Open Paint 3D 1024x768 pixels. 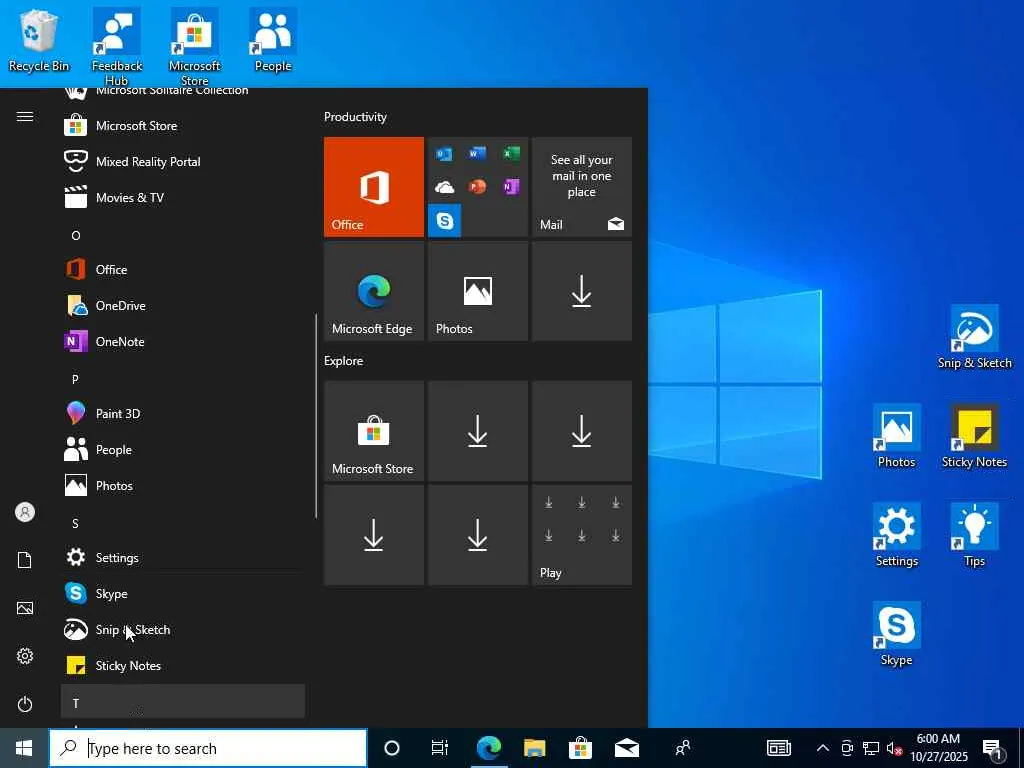click(x=183, y=413)
